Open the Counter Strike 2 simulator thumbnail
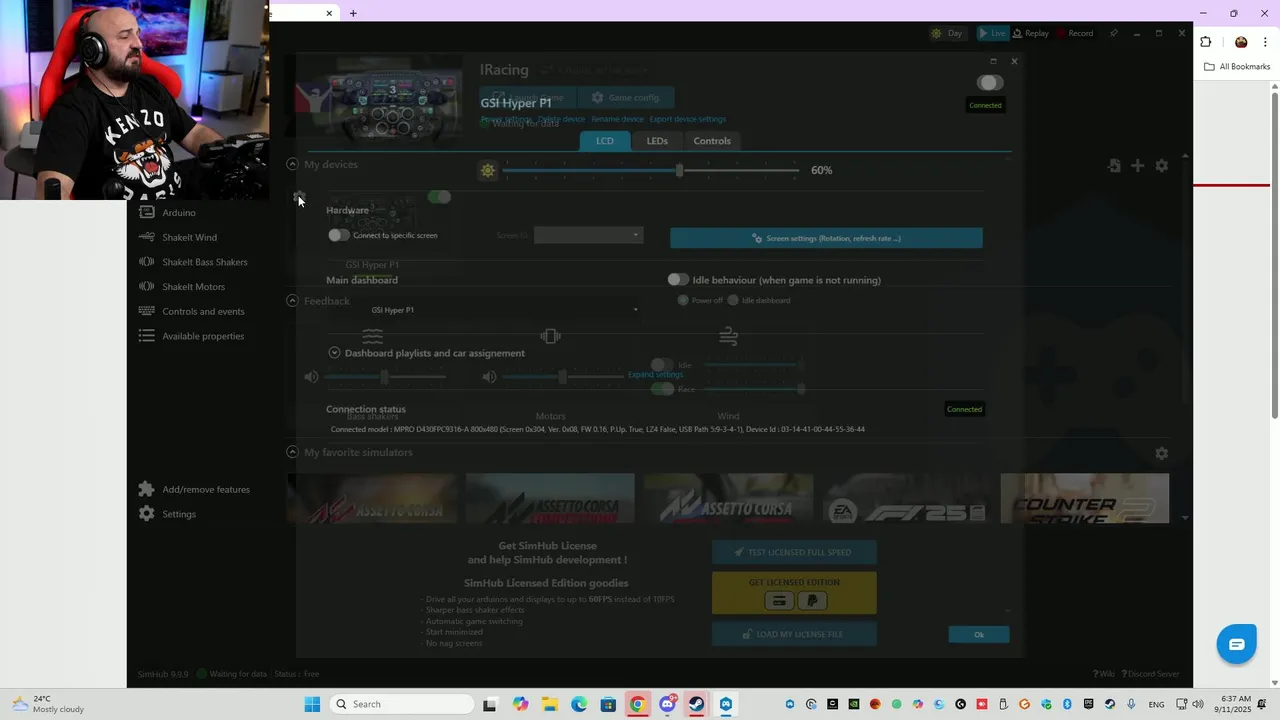 coord(1084,498)
